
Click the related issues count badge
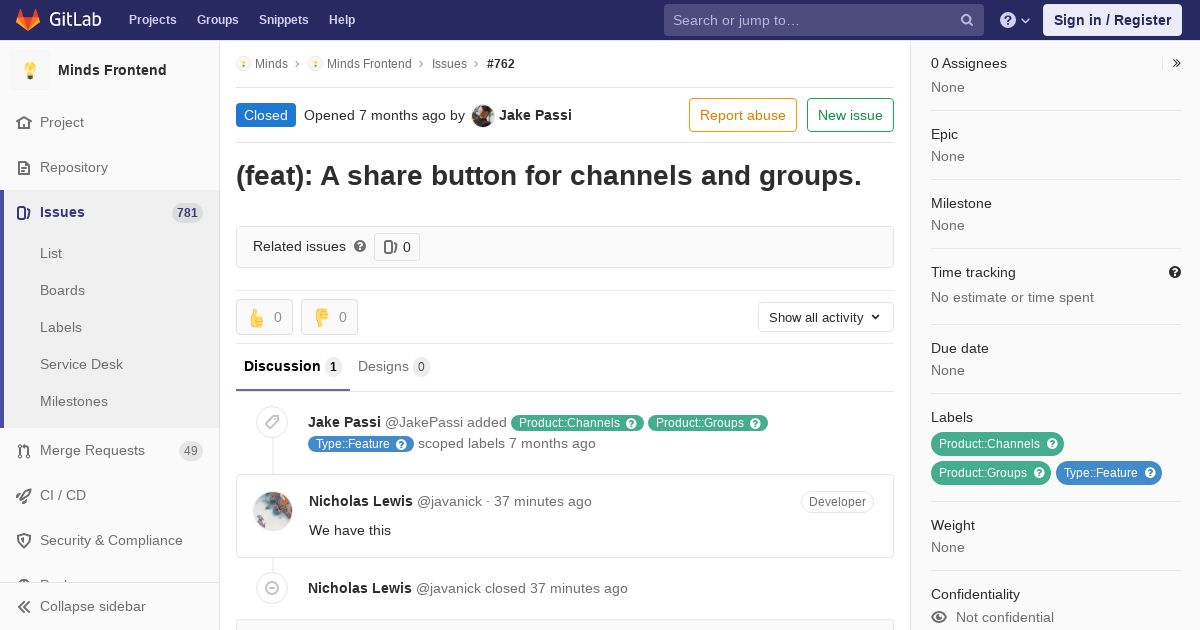click(x=397, y=247)
